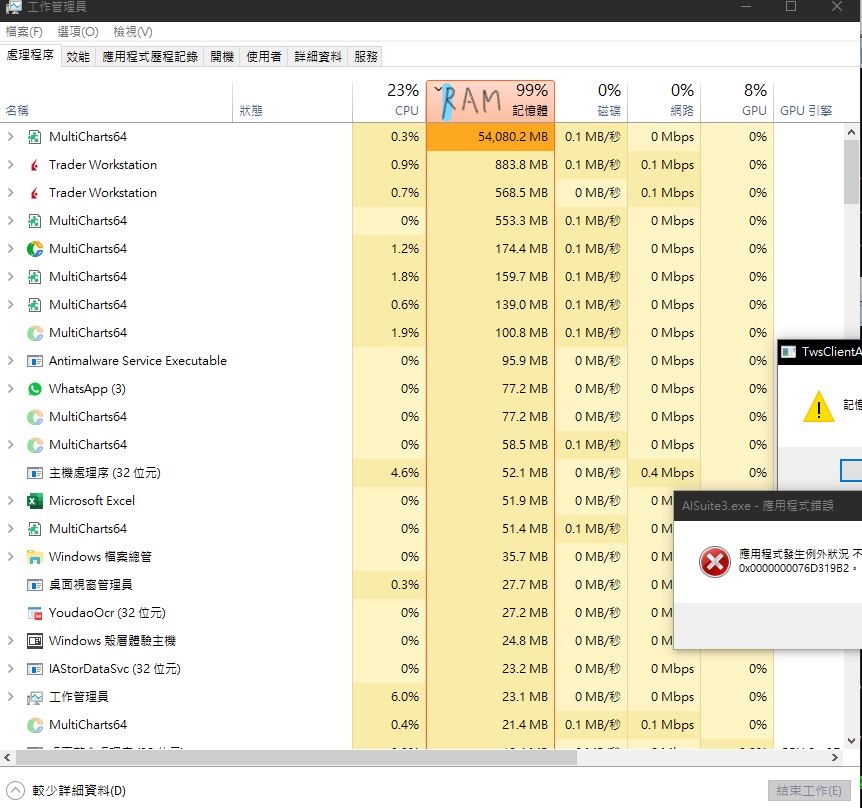Click the Trader Workstation icon using 883.8 MB

(34, 165)
